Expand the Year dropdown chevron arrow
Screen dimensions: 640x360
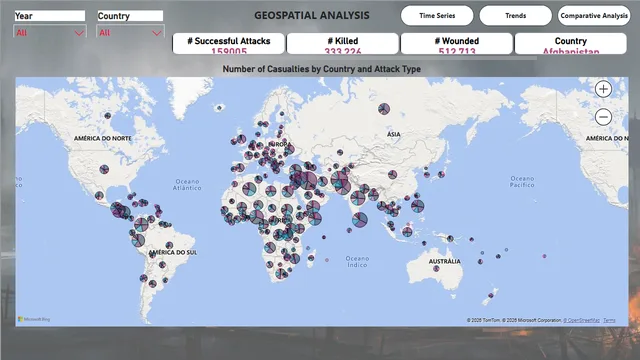79,33
